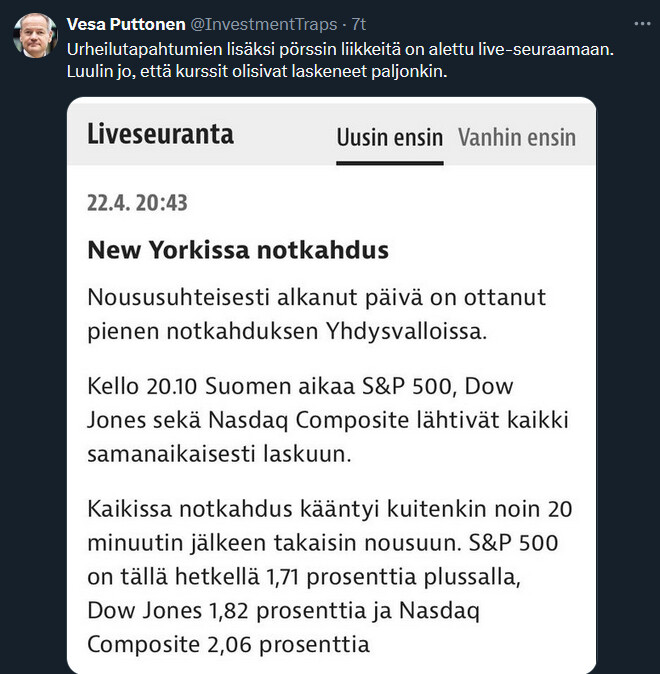660x674 pixels.
Task: Click the 22.4. 20:43 entry timestamp
Action: click(x=137, y=203)
